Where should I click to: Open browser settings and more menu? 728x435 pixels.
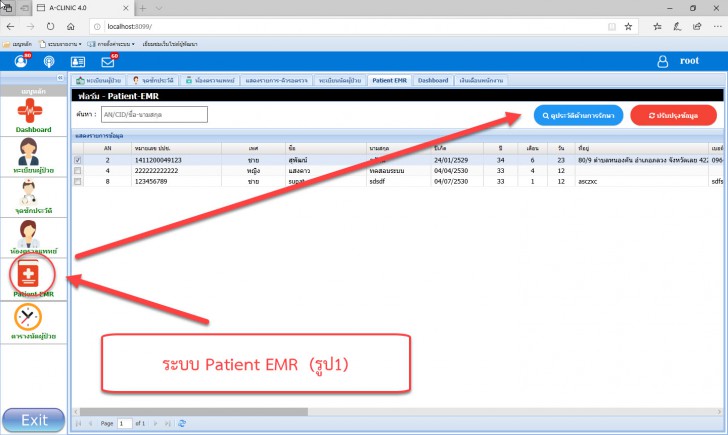[x=717, y=26]
